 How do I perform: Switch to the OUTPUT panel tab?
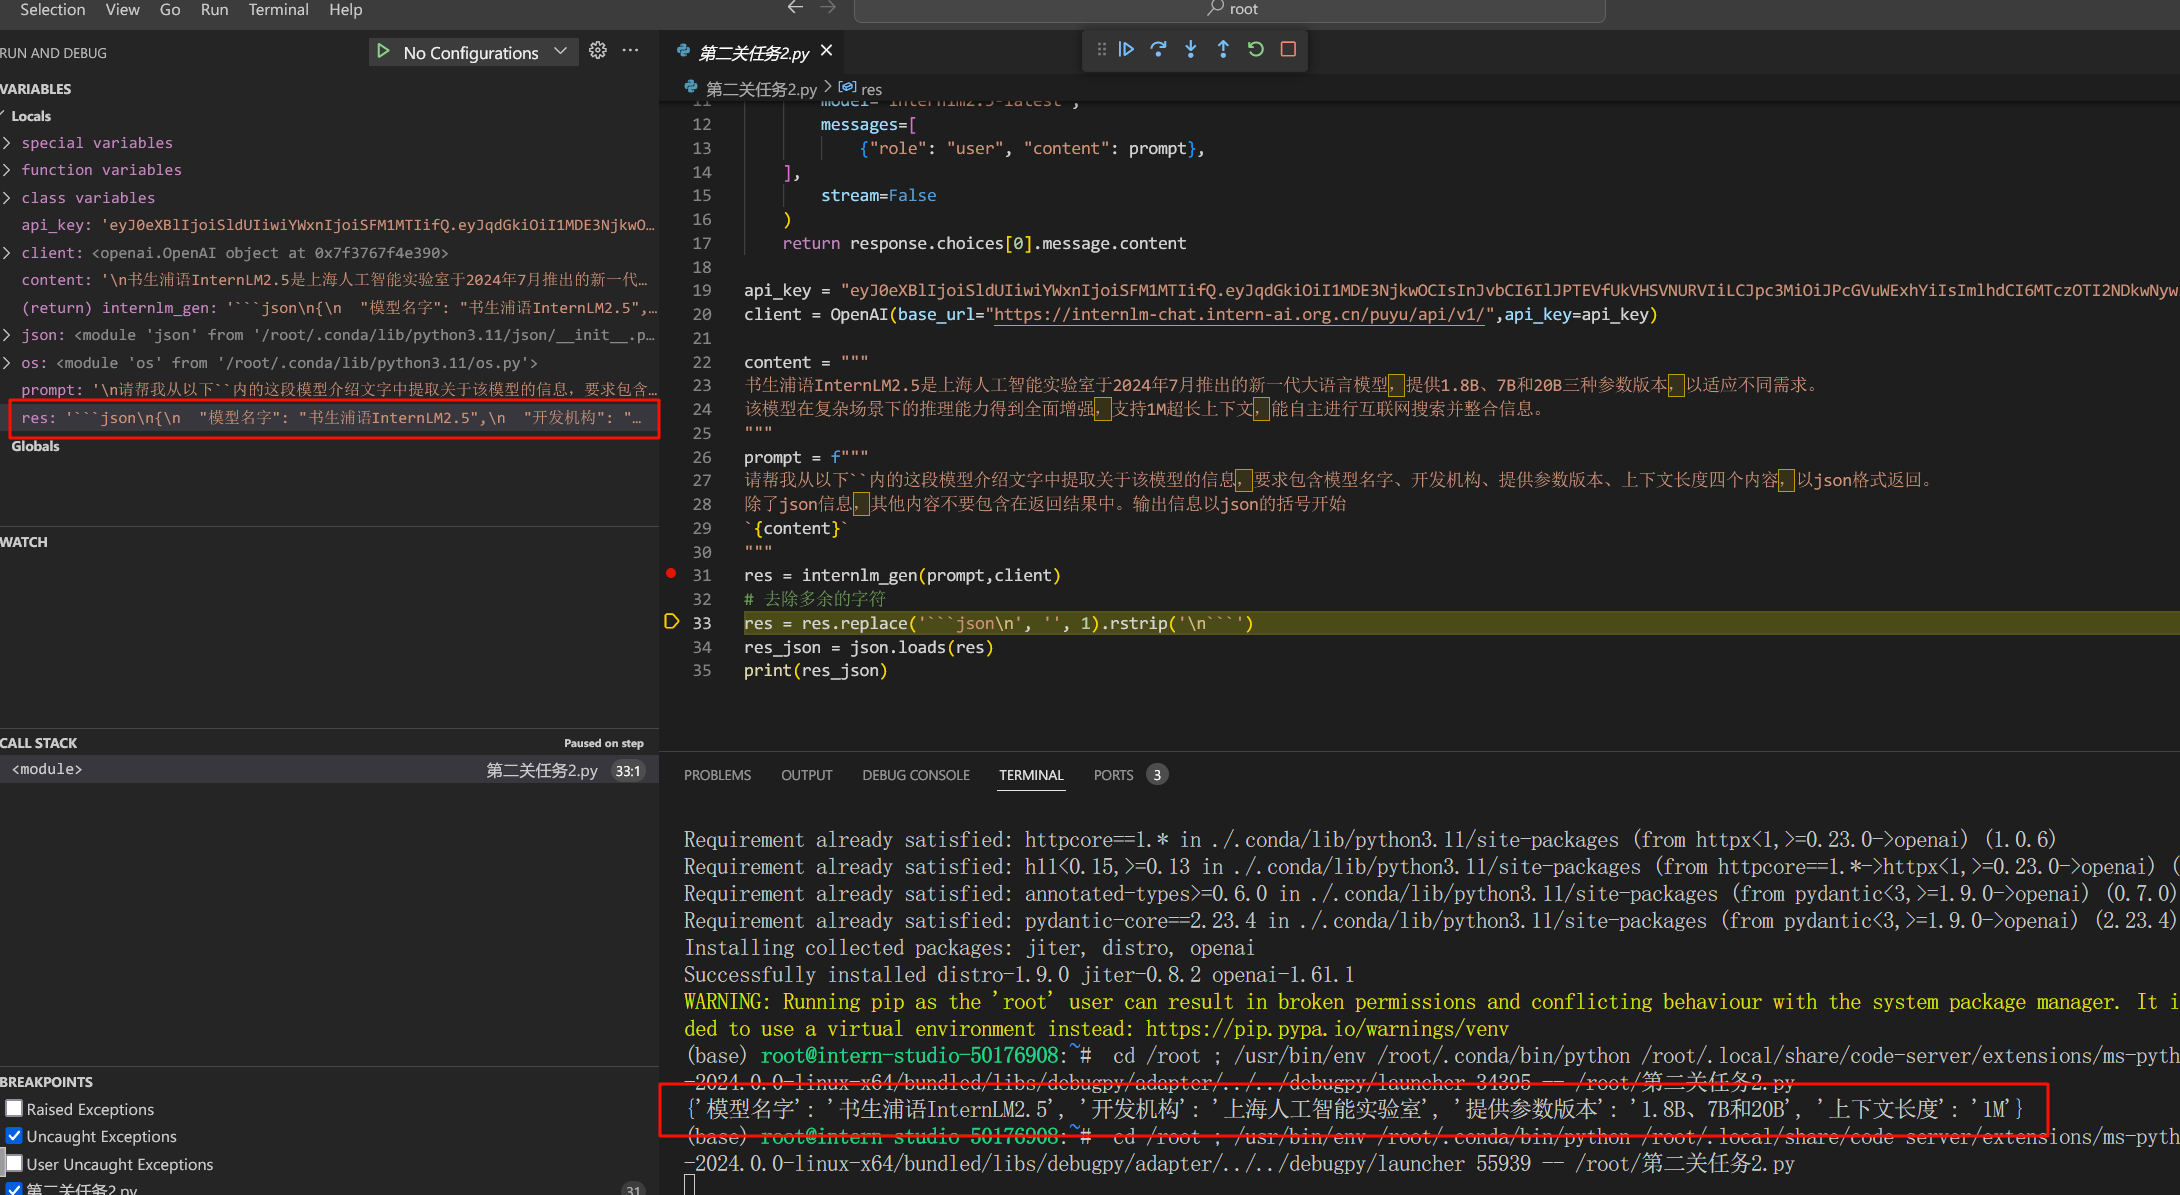(806, 775)
